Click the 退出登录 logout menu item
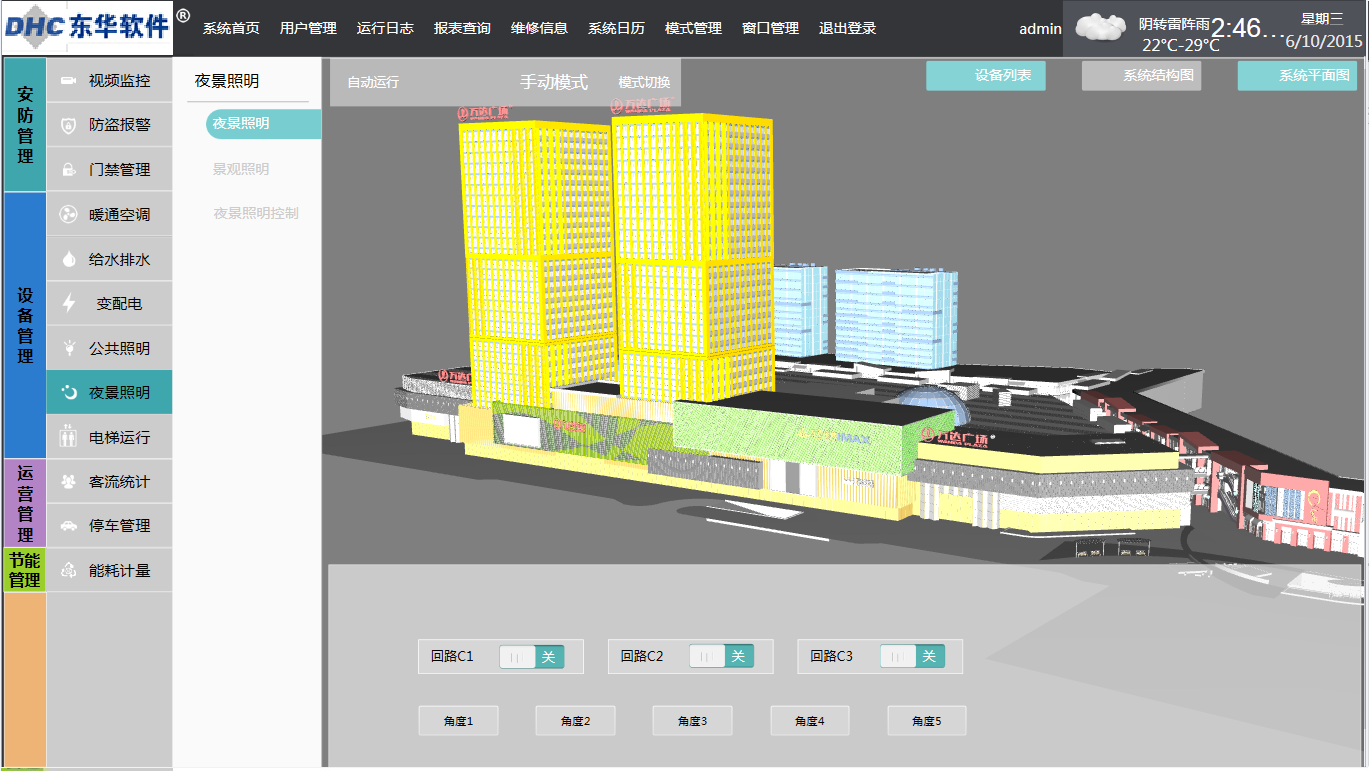 click(x=847, y=28)
